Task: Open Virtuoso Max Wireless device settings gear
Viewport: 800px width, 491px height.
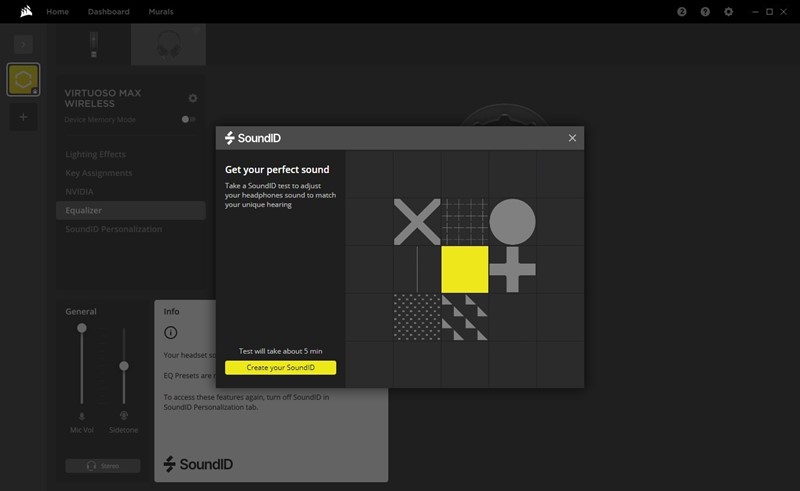Action: (x=193, y=98)
